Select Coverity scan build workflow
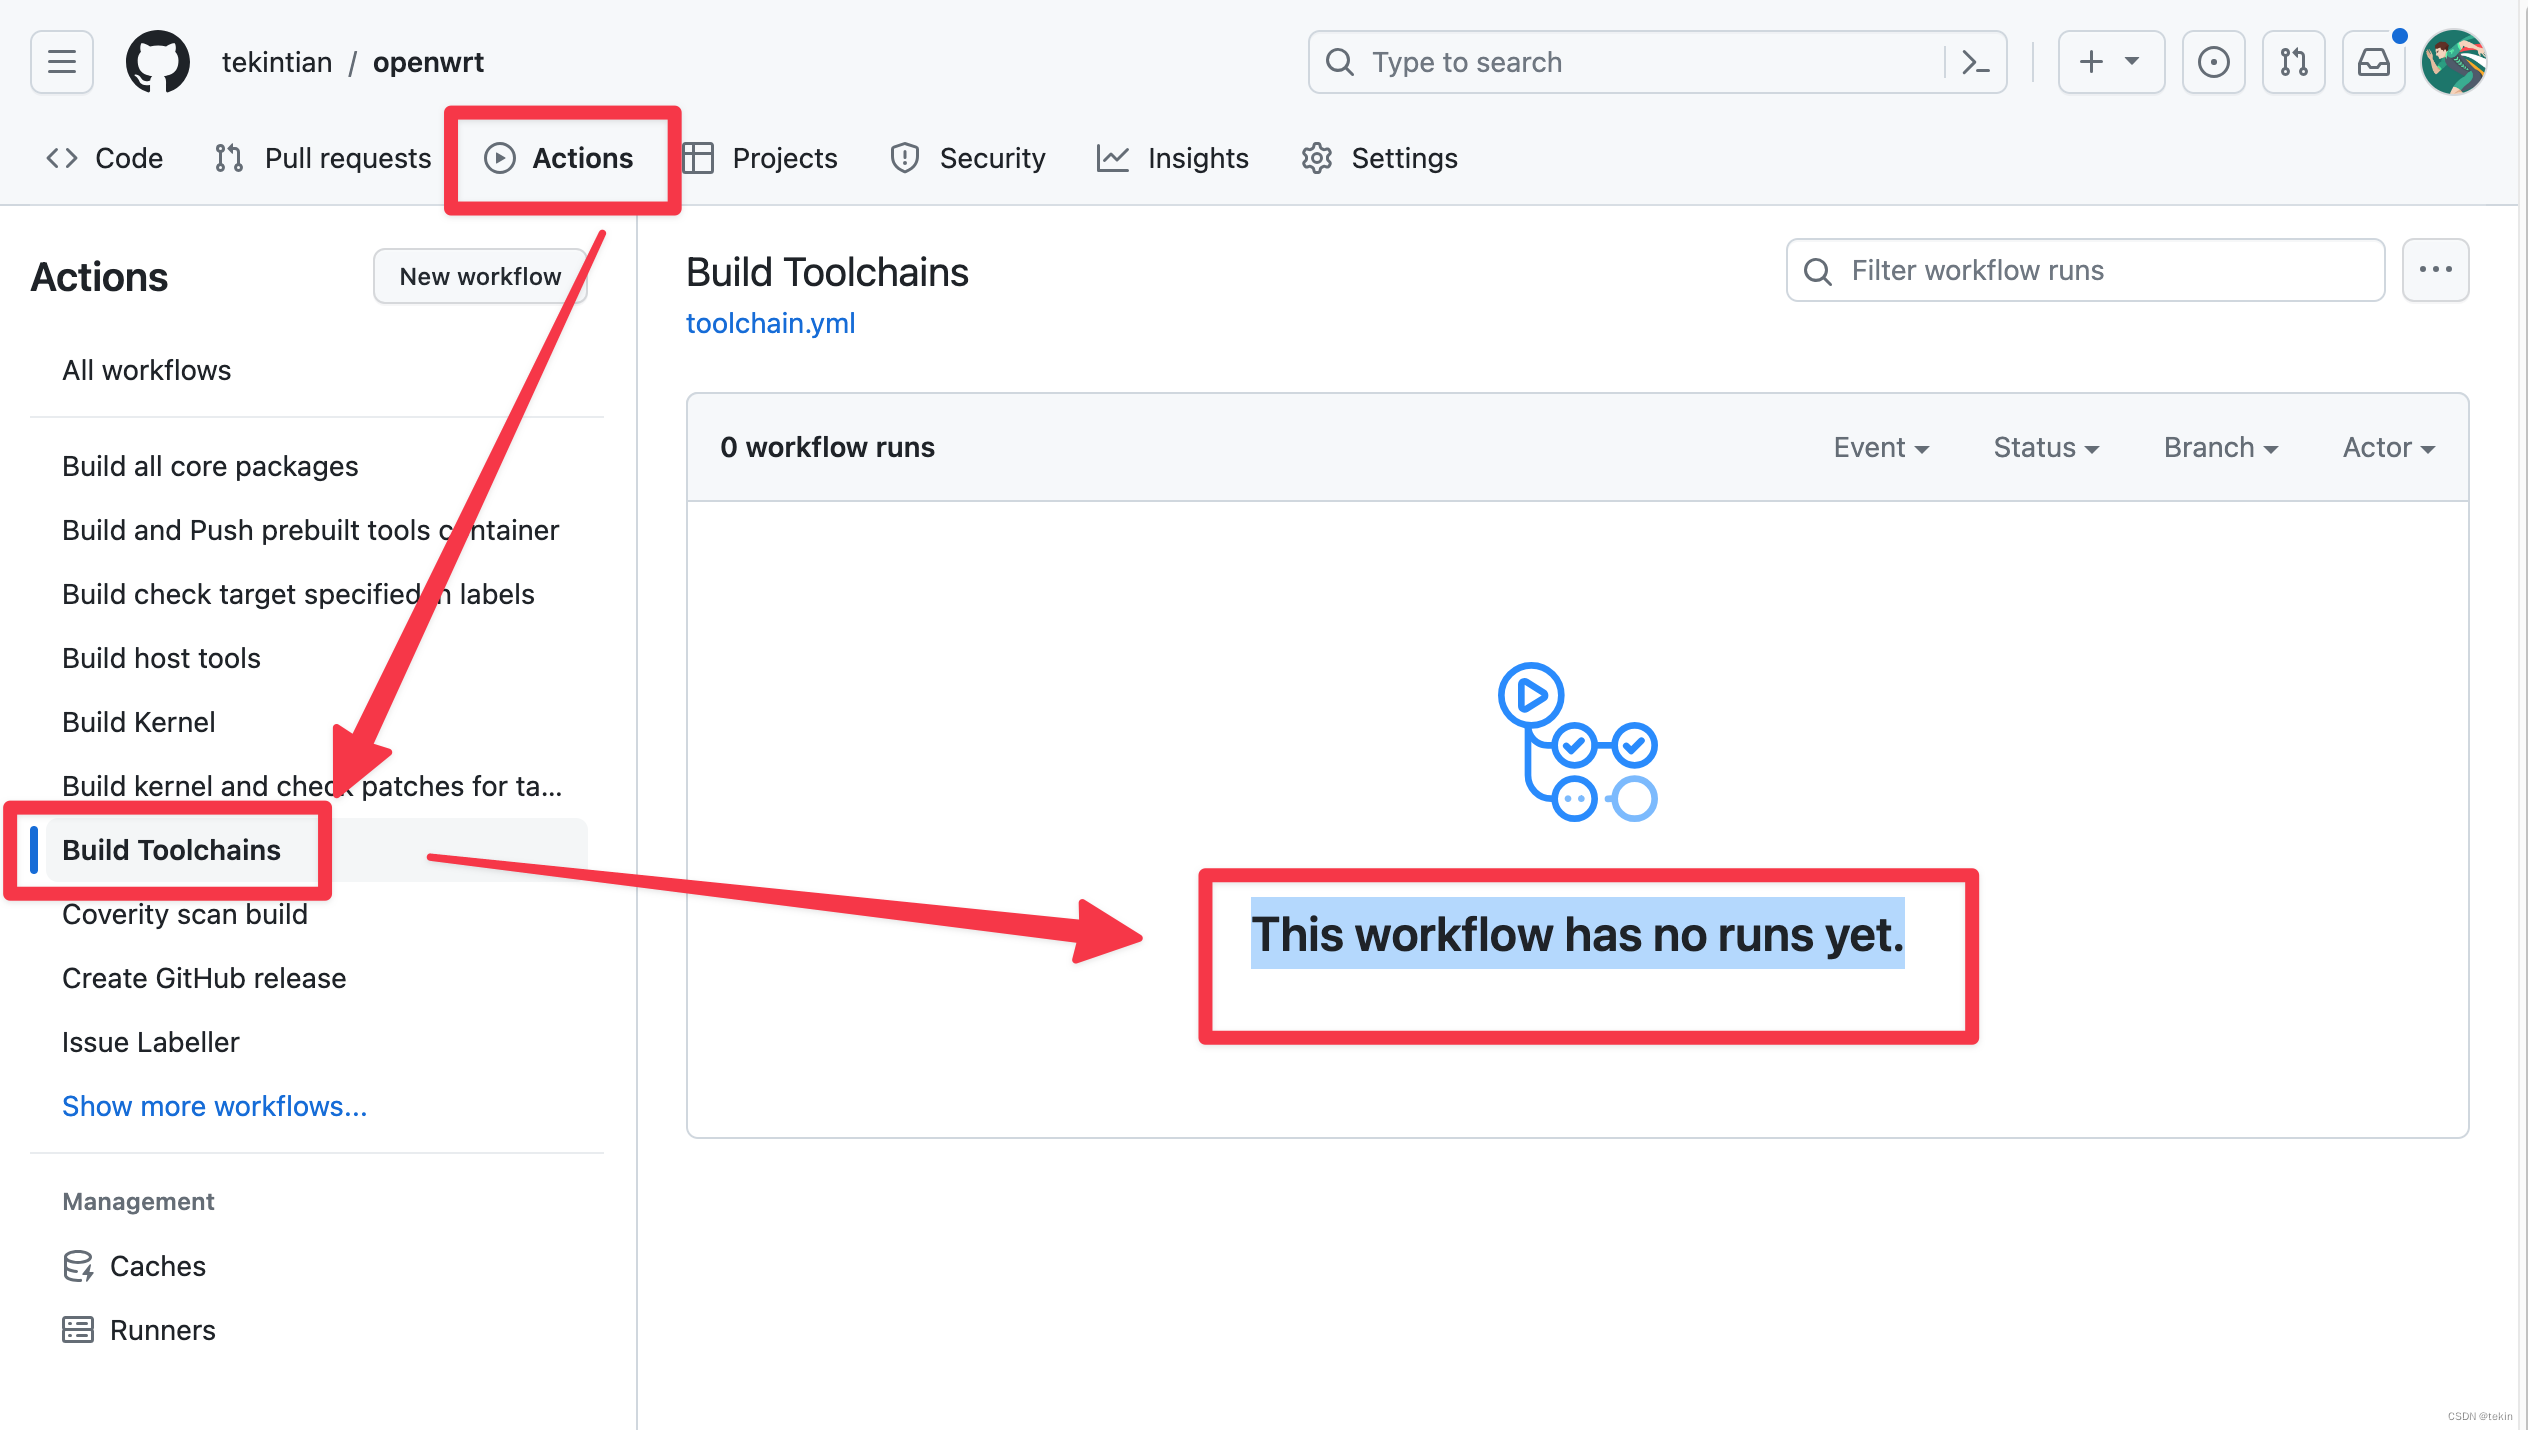 [x=317, y=914]
